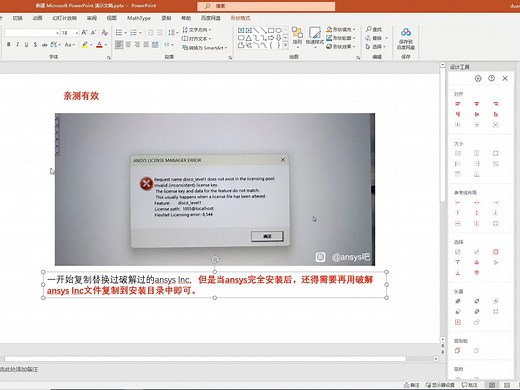Viewport: 520px width, 390px height.
Task: Open the font name combo box
Action: click(x=32, y=33)
